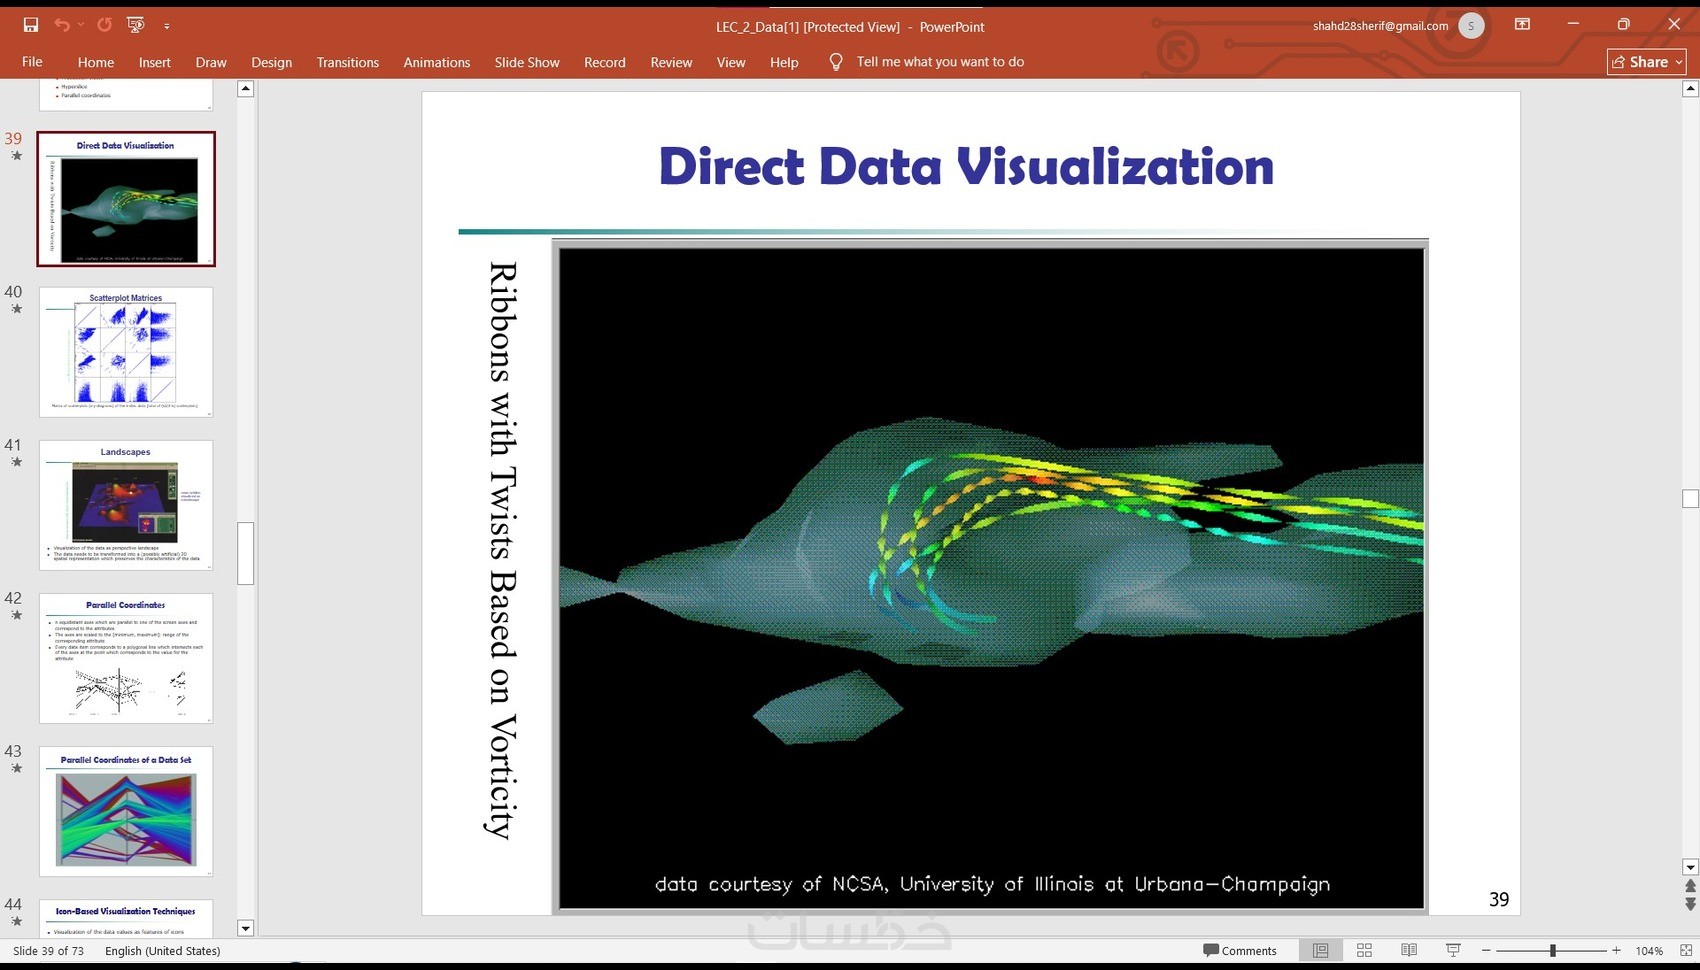
Task: Open Customize Quick Access Toolbar dropdown
Action: [x=167, y=26]
